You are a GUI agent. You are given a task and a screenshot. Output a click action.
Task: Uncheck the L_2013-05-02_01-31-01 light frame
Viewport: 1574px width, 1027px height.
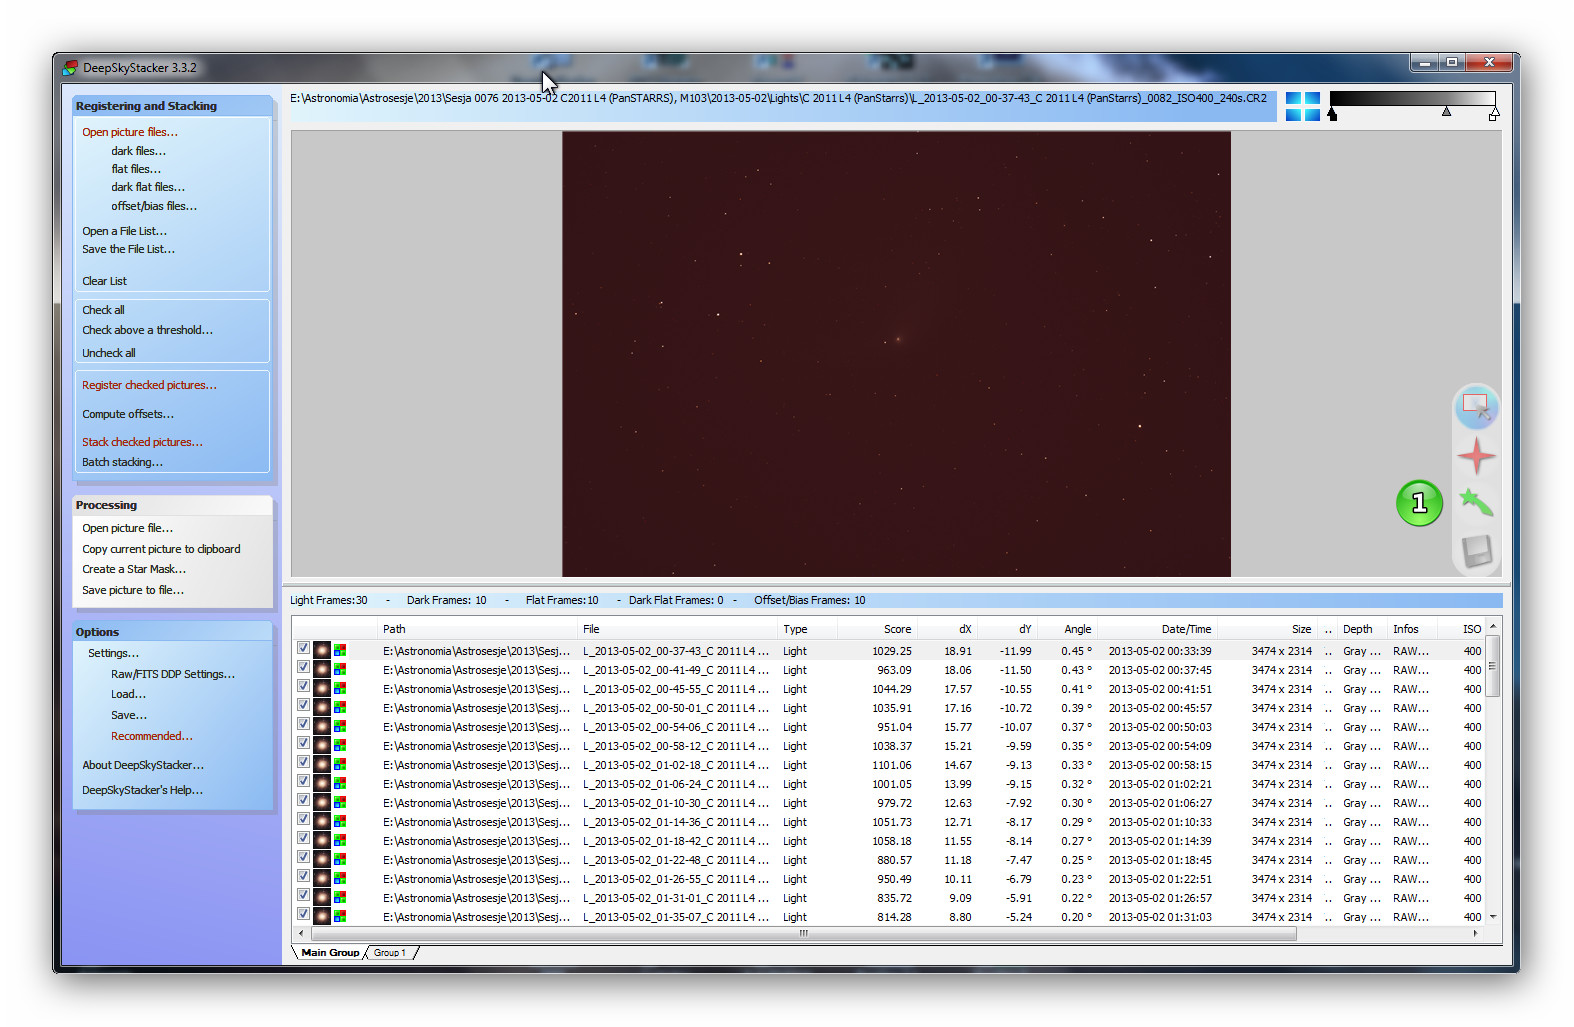pos(303,895)
